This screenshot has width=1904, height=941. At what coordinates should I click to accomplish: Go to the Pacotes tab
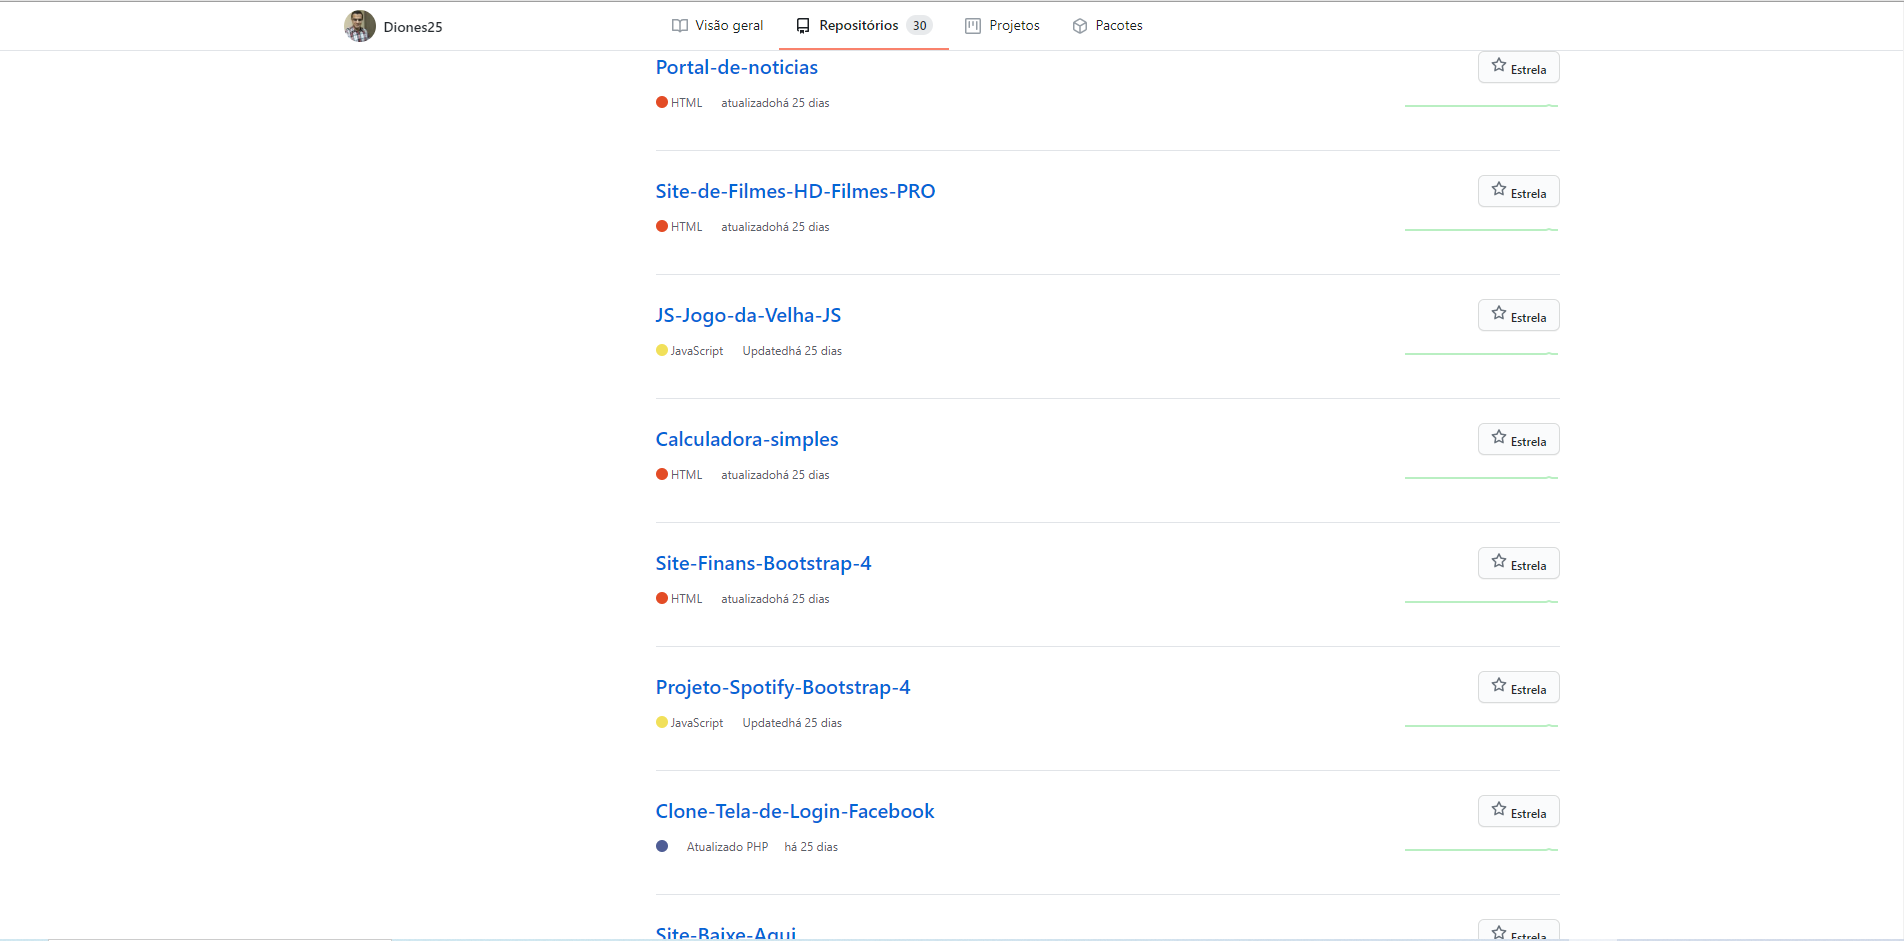[1118, 26]
